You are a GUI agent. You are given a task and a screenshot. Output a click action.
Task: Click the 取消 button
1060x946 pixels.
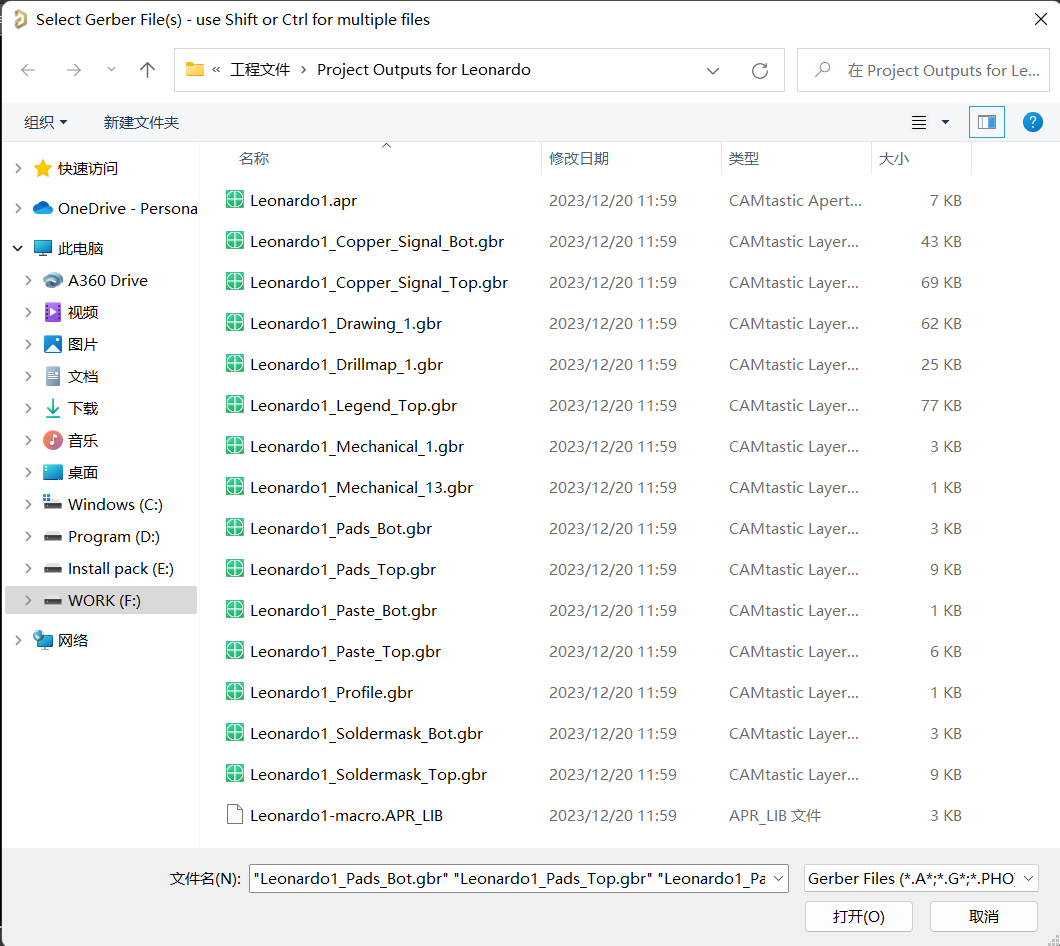983,916
